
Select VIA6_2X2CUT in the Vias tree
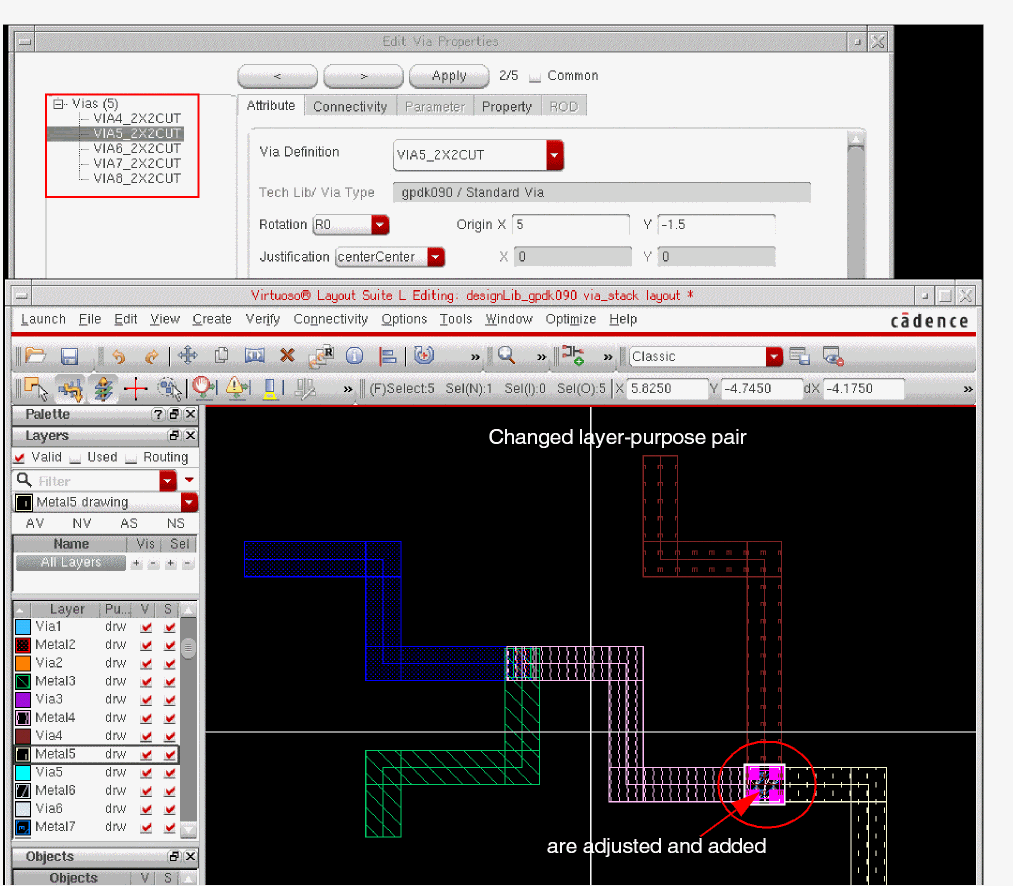pos(137,148)
